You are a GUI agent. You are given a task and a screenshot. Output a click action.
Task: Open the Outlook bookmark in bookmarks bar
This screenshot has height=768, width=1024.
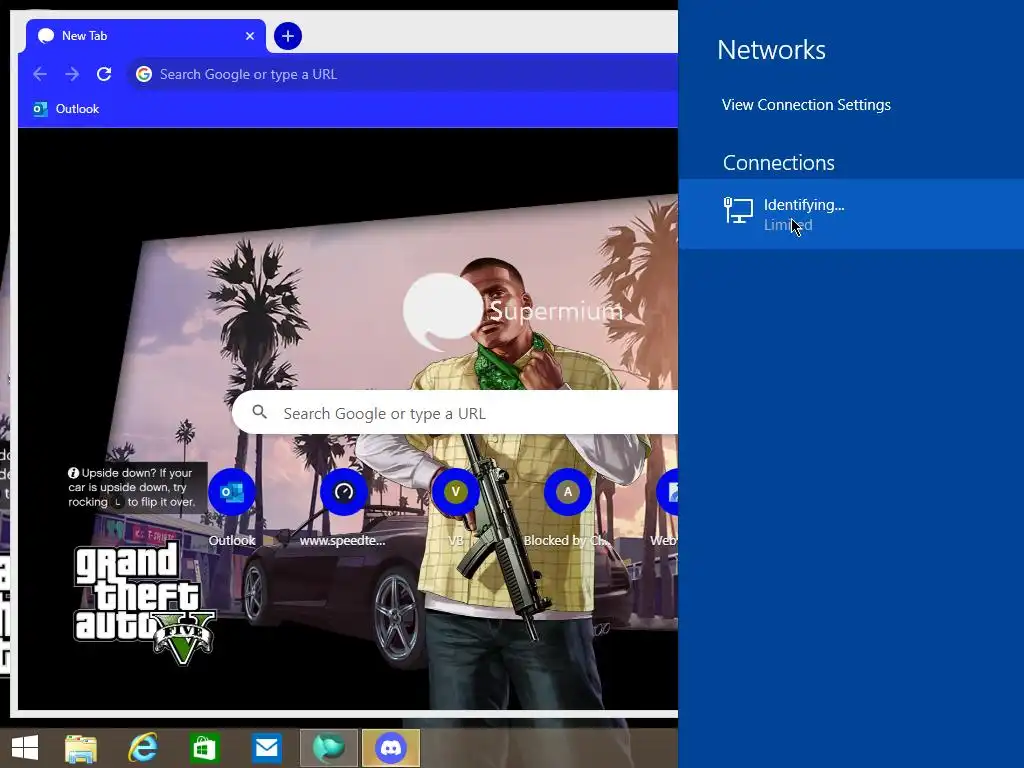point(66,109)
